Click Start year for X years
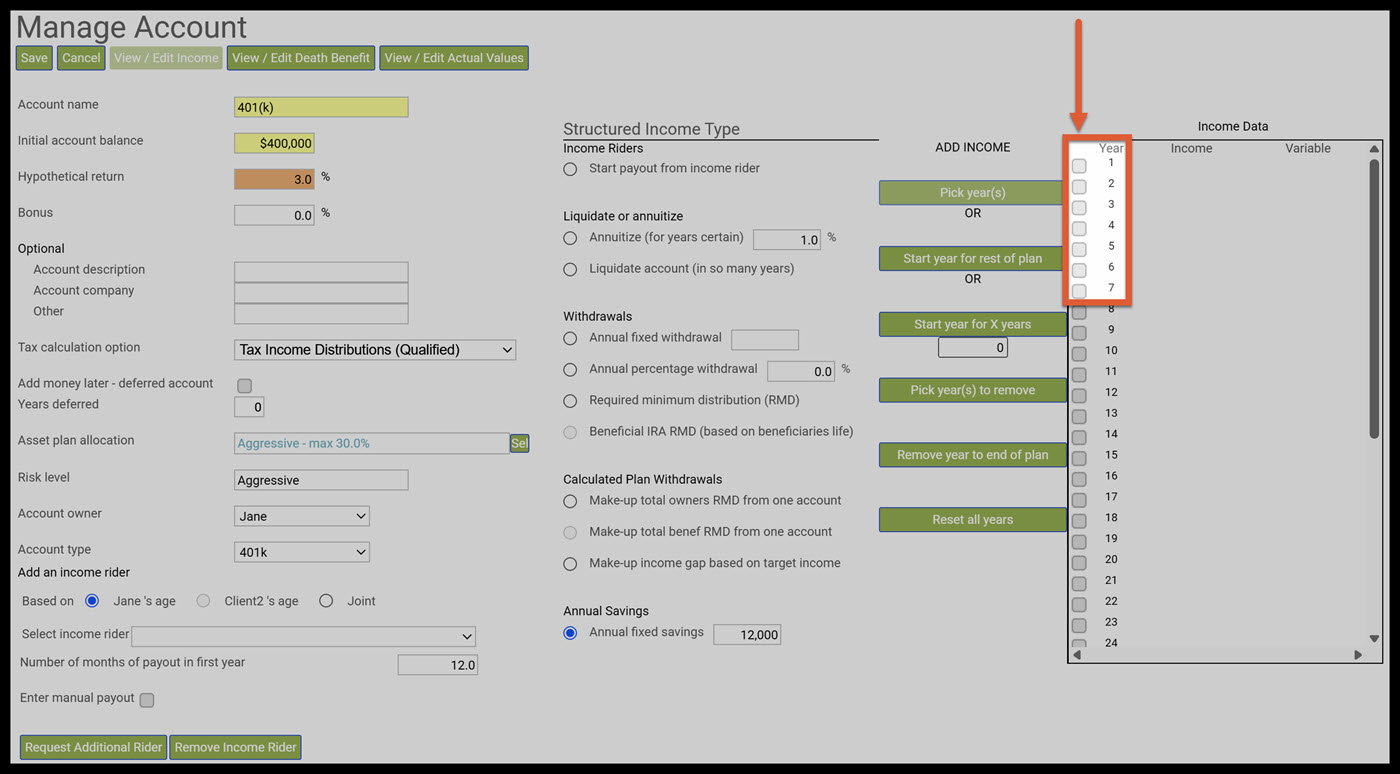The image size is (1400, 774). [x=972, y=325]
